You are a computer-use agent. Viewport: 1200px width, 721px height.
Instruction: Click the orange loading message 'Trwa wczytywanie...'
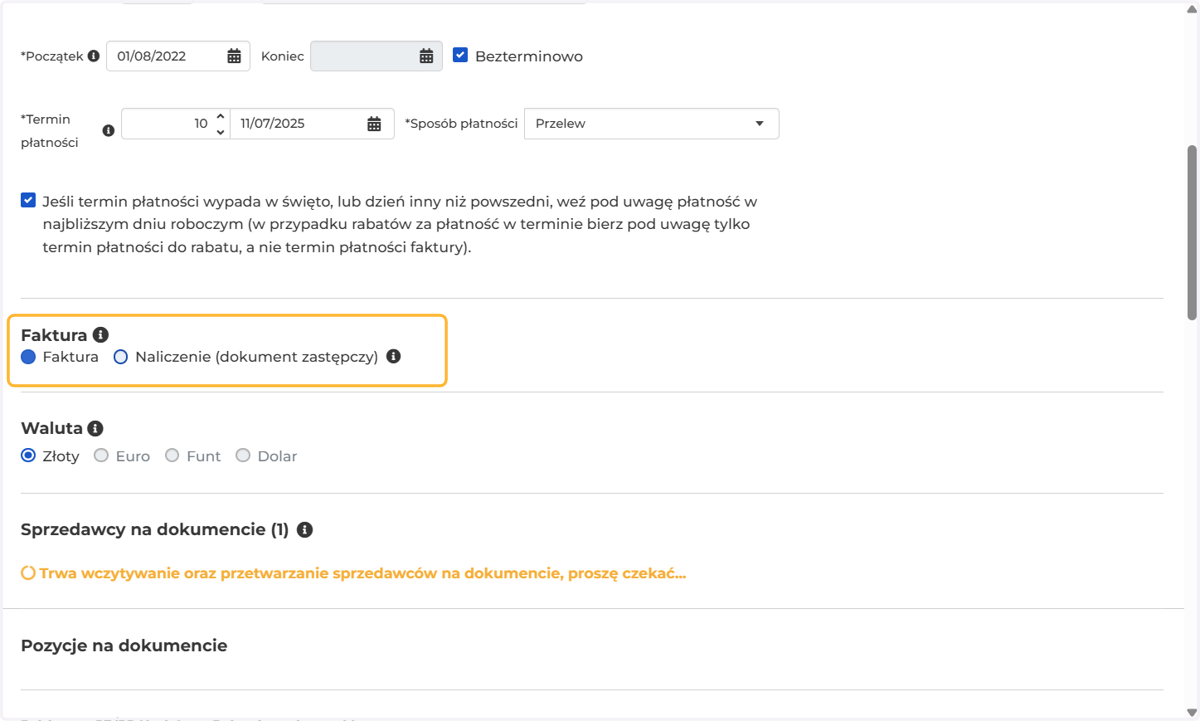(354, 574)
